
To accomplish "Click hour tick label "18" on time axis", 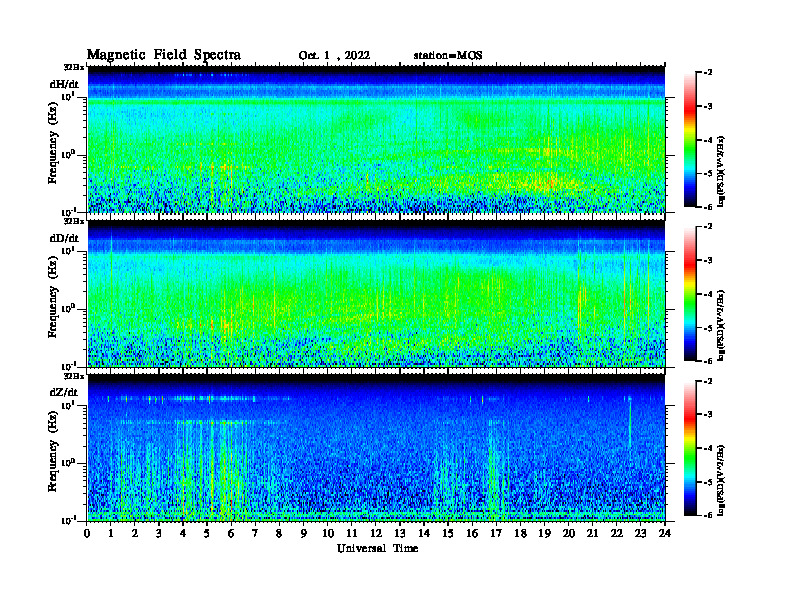I will pyautogui.click(x=520, y=534).
